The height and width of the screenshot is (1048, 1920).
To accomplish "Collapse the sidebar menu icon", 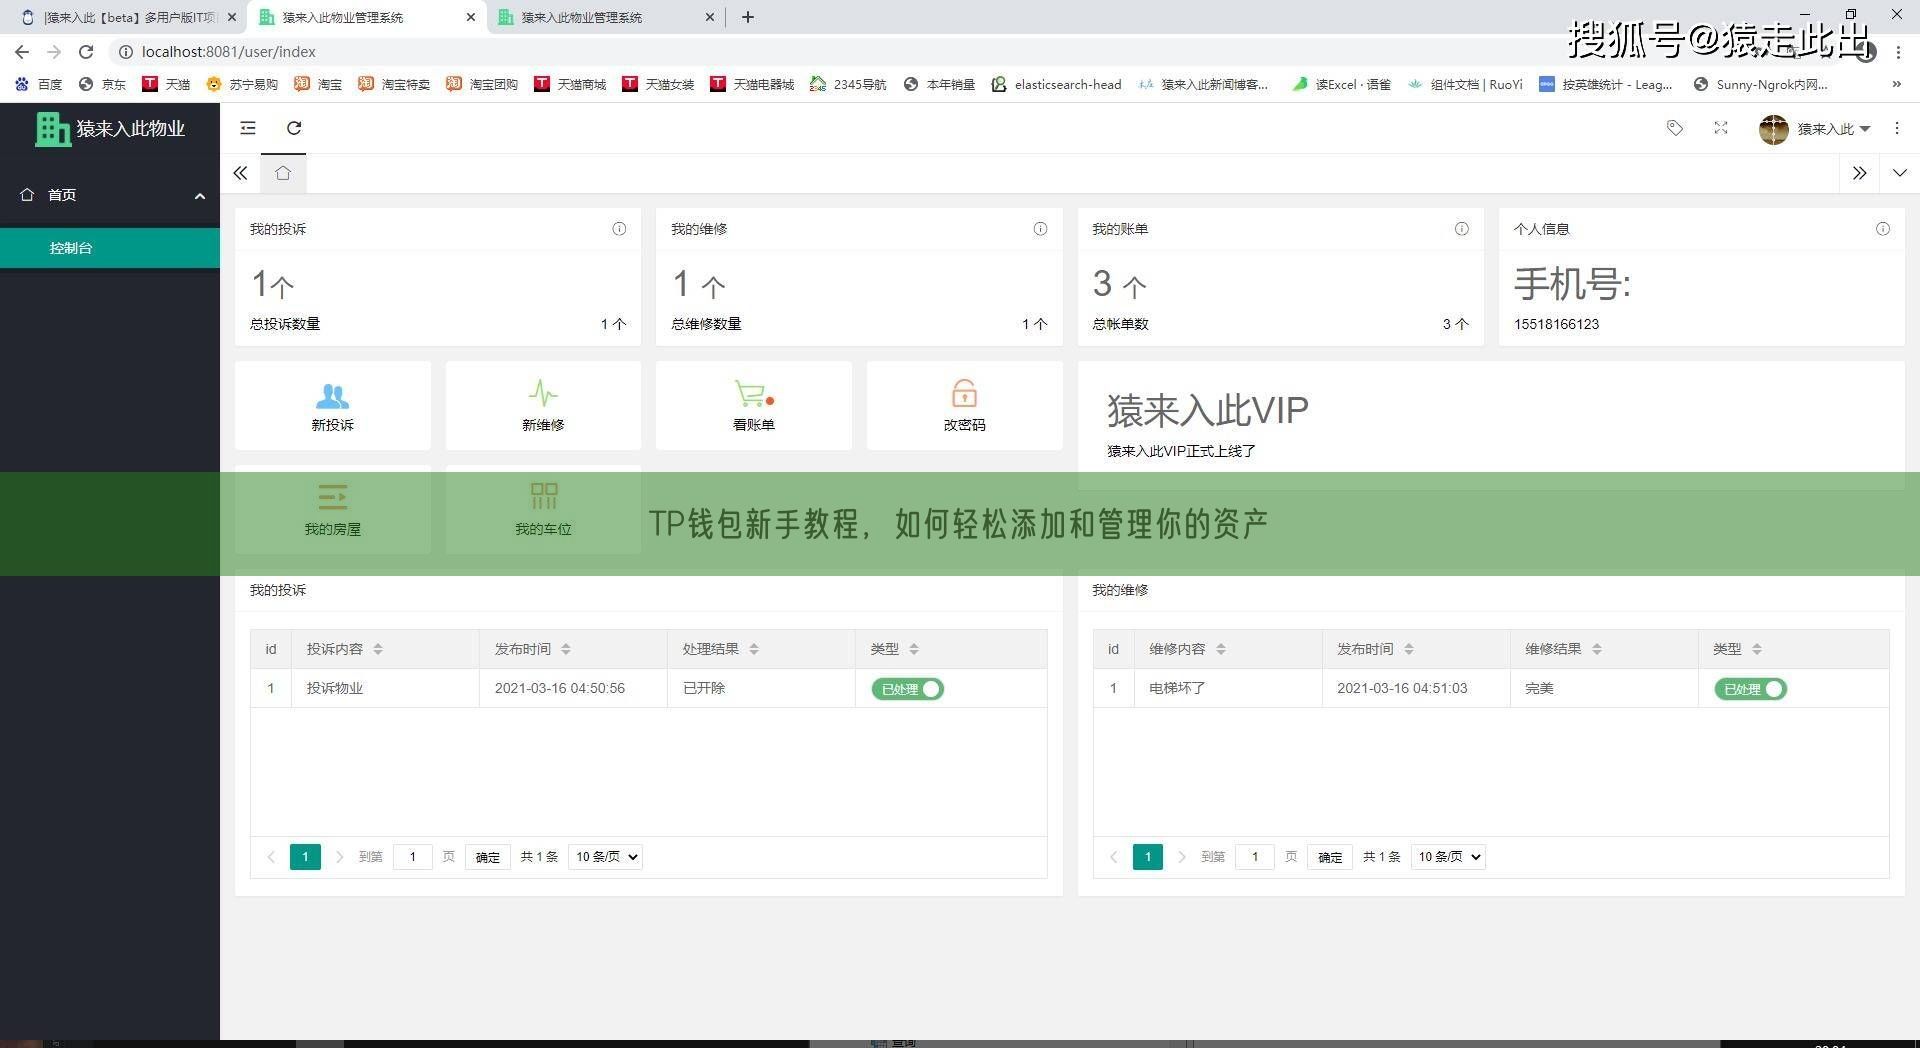I will pyautogui.click(x=248, y=128).
